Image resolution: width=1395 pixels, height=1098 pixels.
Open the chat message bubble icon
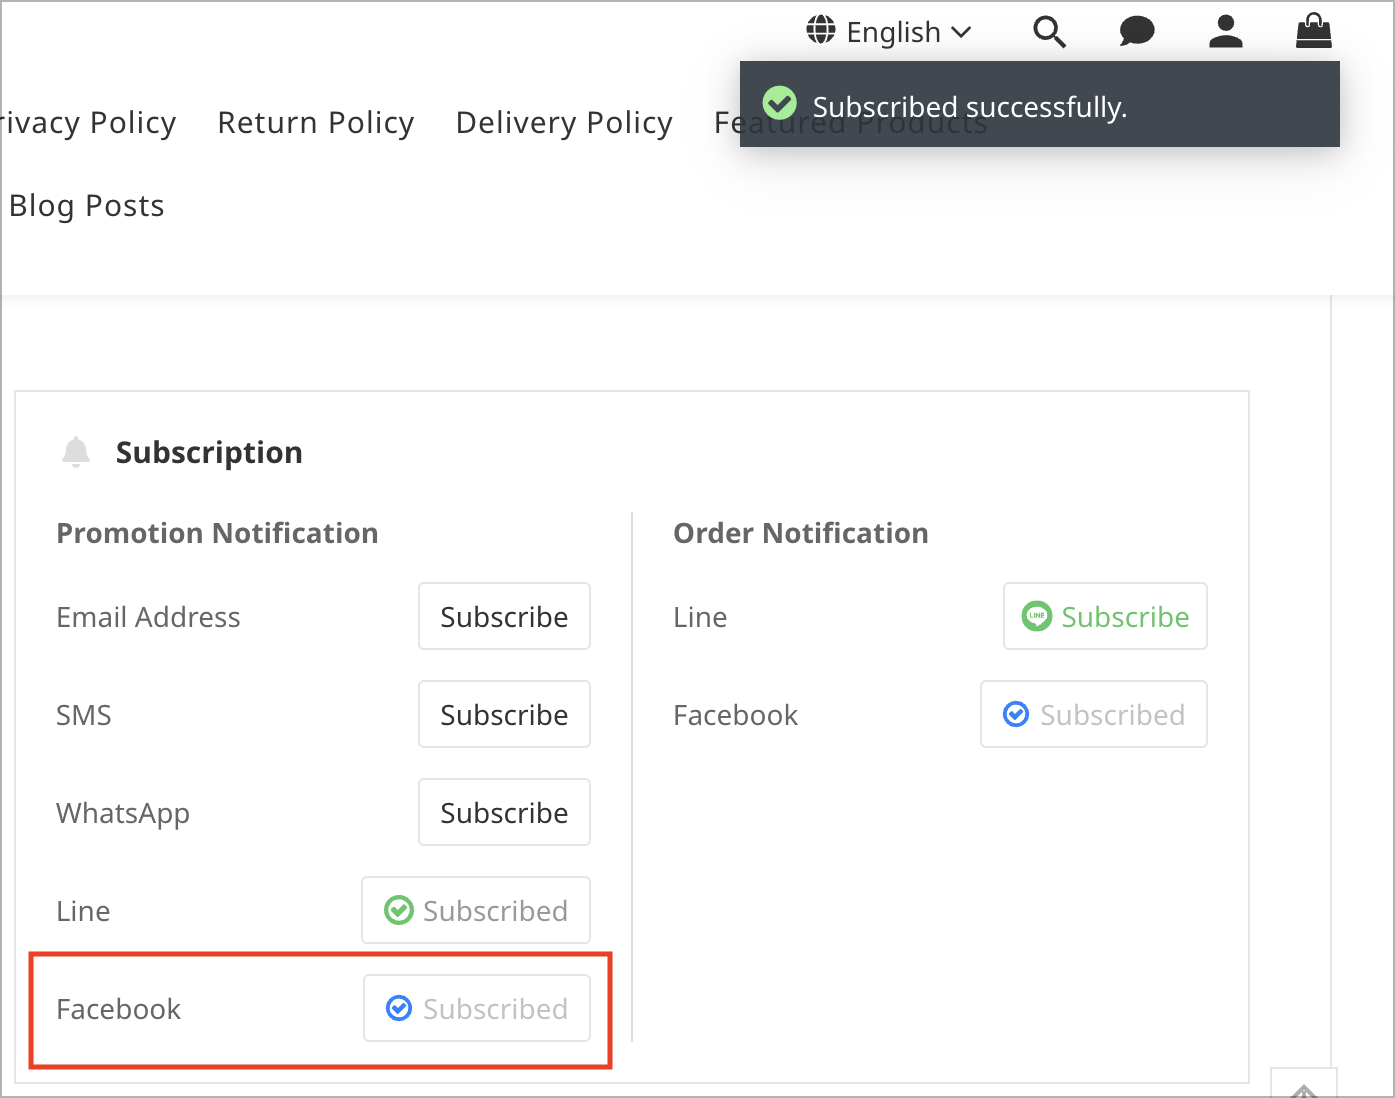click(x=1137, y=32)
